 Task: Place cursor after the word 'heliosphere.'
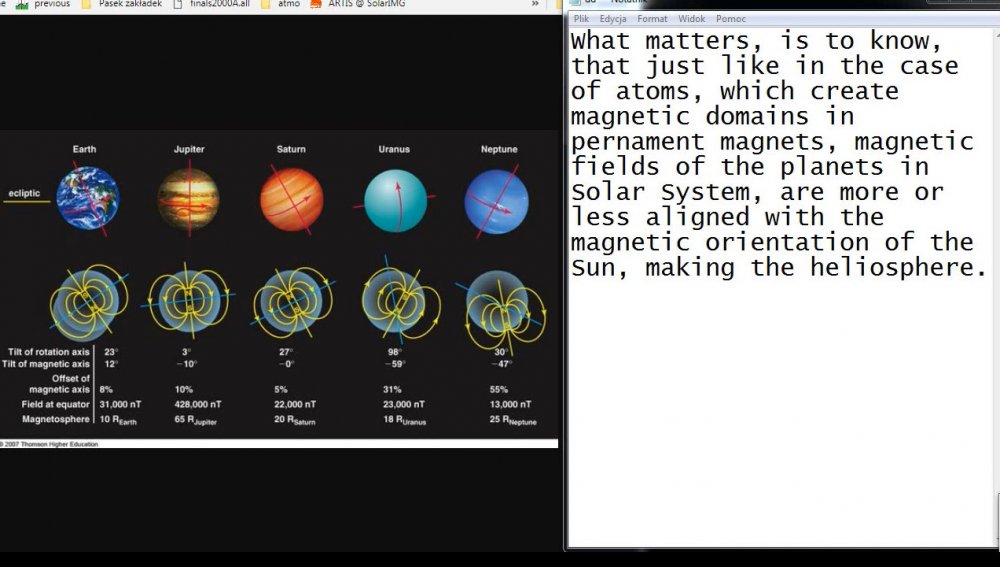click(x=988, y=268)
